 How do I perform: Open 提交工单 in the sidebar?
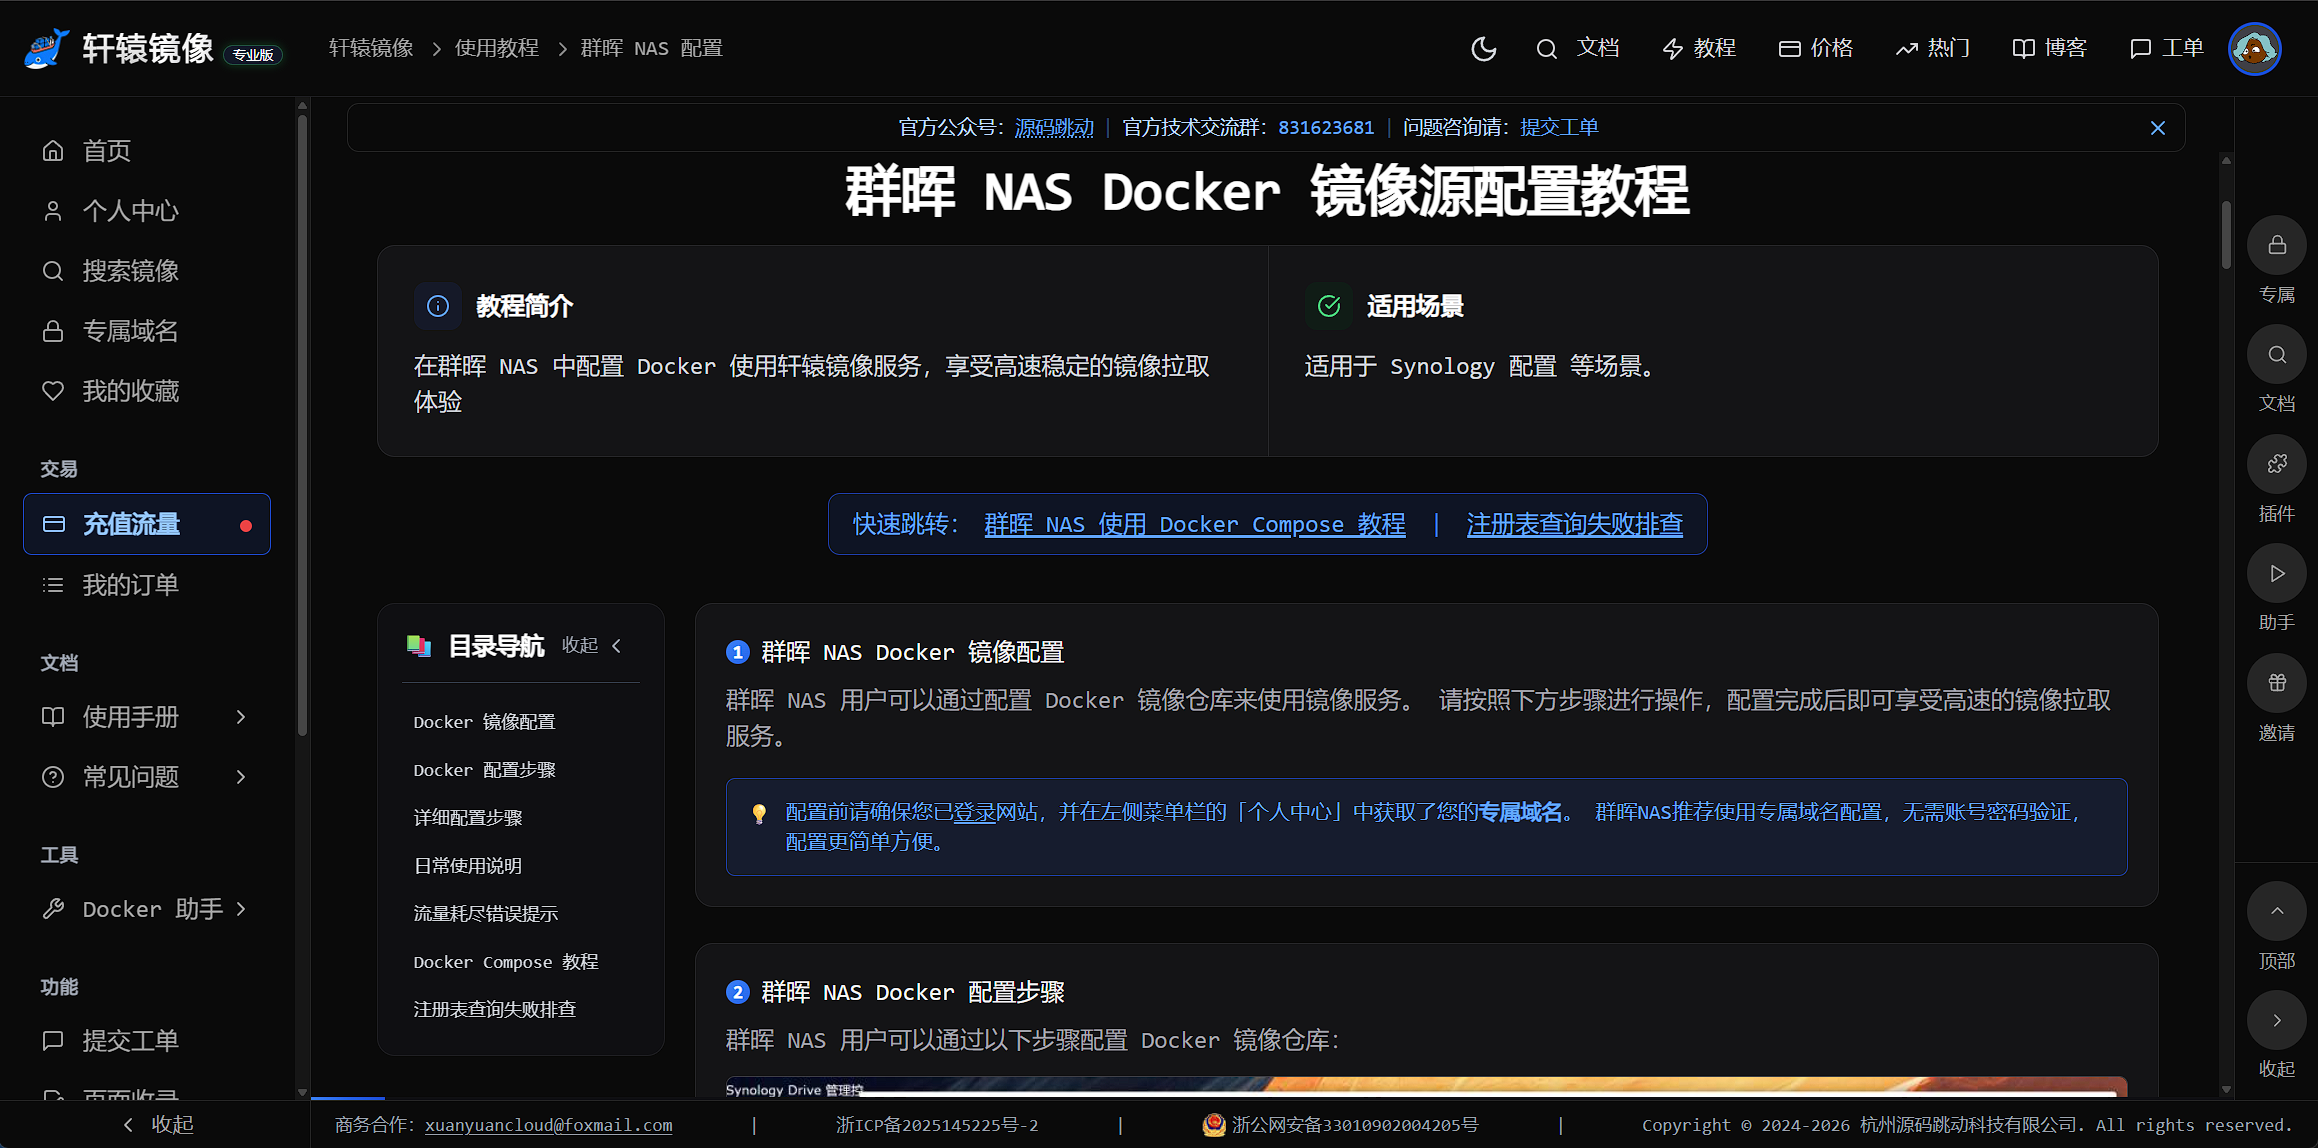coord(147,1041)
